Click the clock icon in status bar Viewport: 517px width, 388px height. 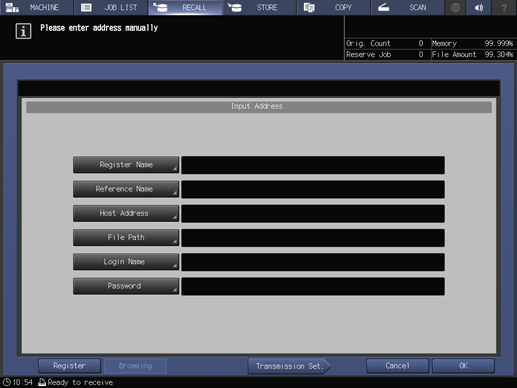pos(7,382)
